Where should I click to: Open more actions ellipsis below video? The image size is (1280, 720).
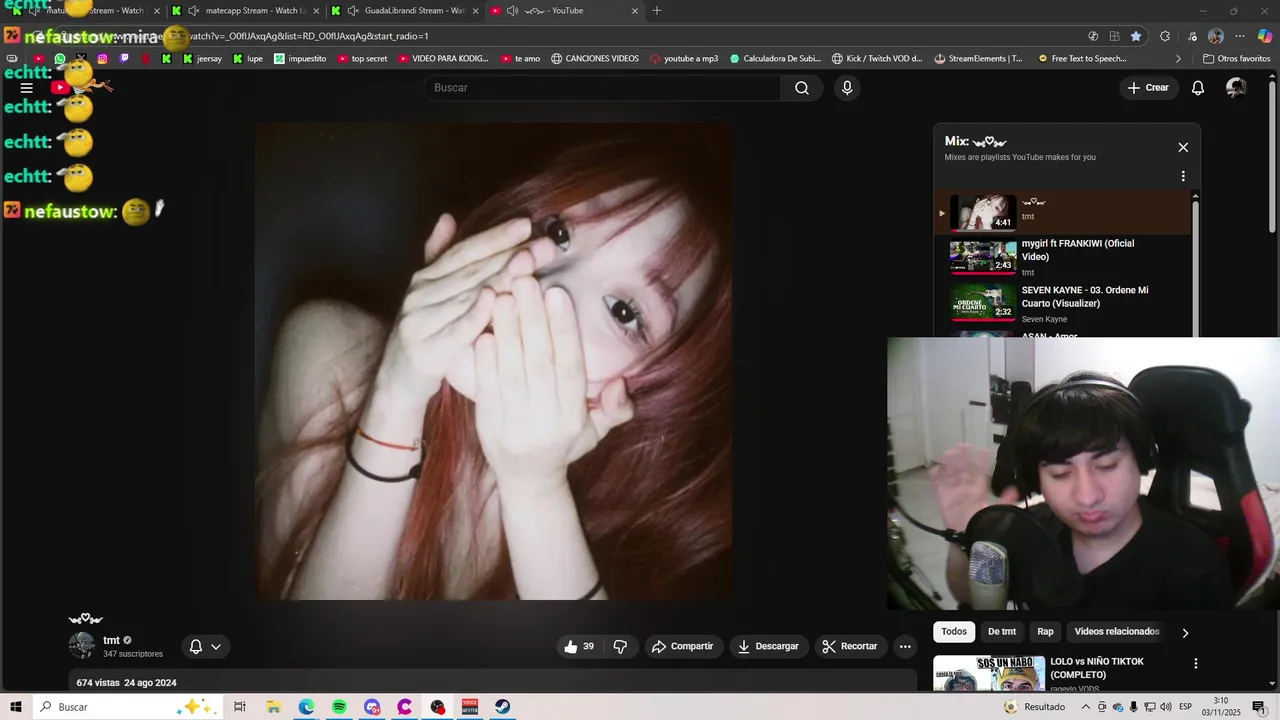(905, 647)
